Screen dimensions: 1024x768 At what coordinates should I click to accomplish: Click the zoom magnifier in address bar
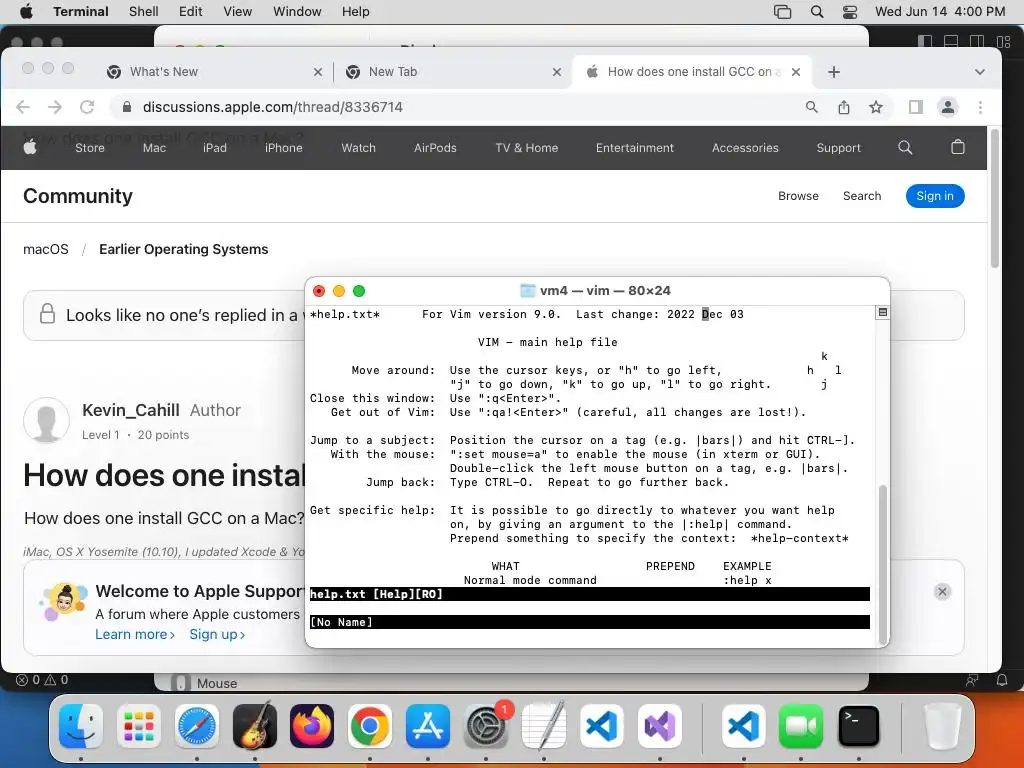(812, 107)
